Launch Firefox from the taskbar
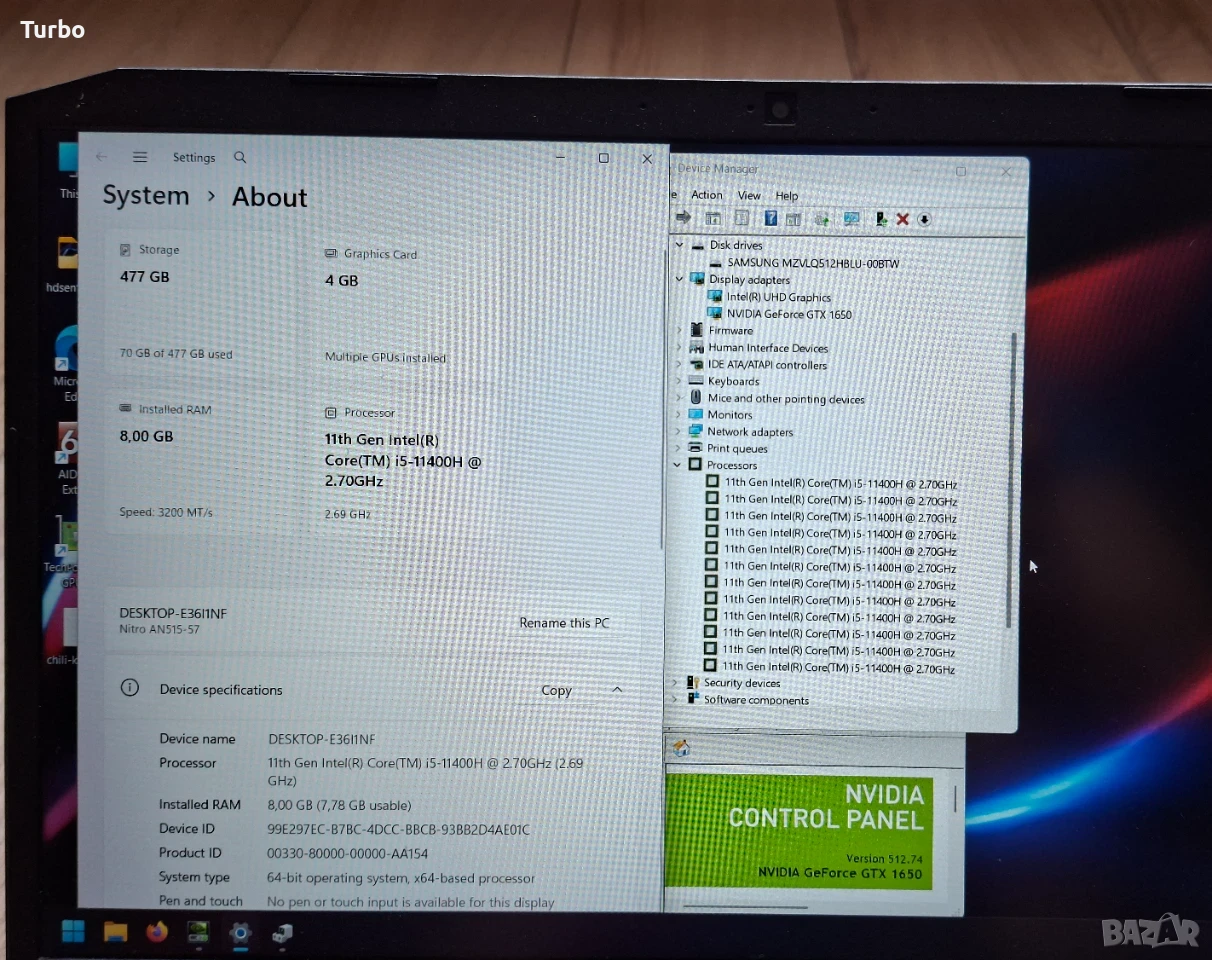The width and height of the screenshot is (1212, 960). click(x=157, y=933)
